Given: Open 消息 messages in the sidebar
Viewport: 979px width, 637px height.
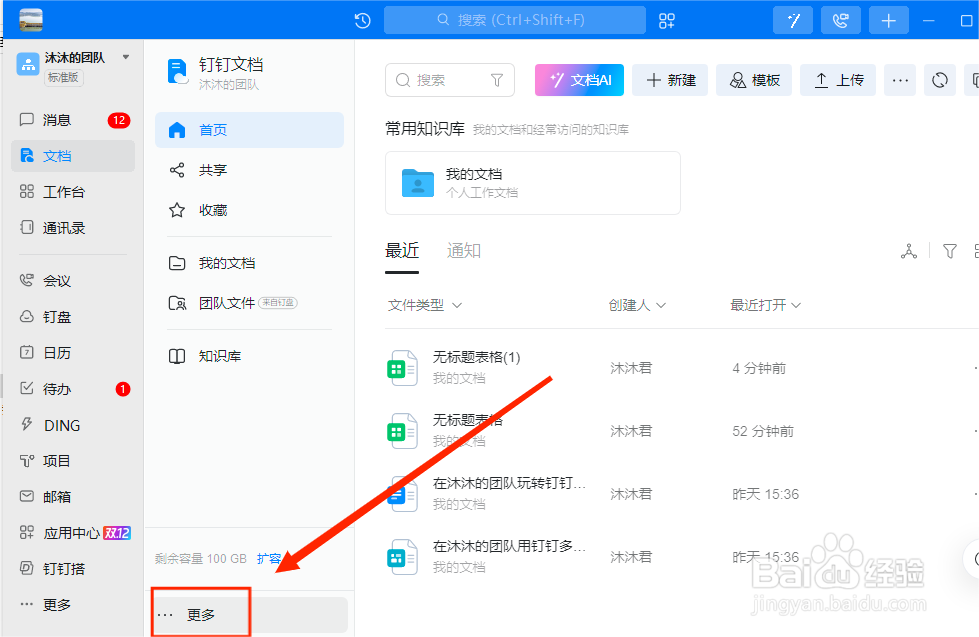Looking at the screenshot, I should click(73, 120).
